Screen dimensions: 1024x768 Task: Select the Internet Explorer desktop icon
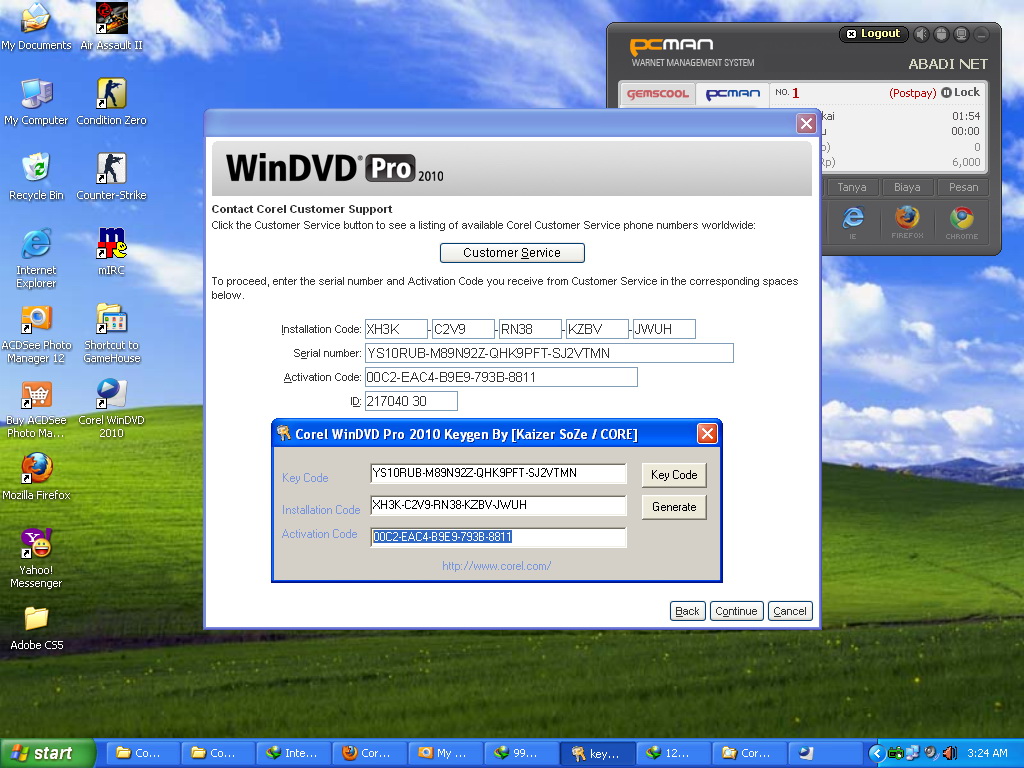[x=36, y=258]
